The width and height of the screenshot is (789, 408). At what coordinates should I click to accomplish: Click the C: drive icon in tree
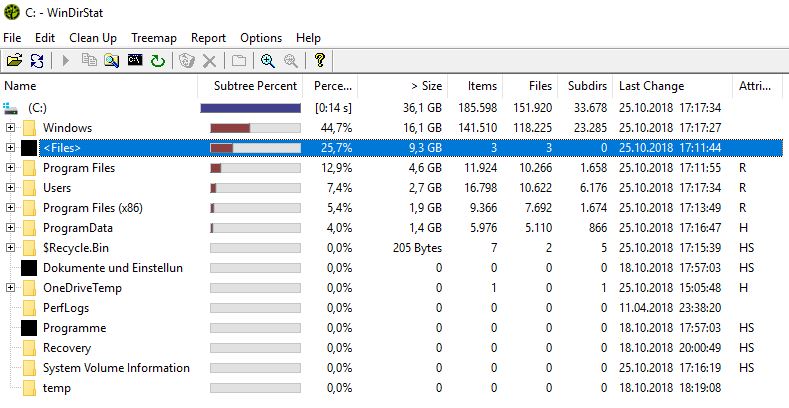(x=10, y=108)
